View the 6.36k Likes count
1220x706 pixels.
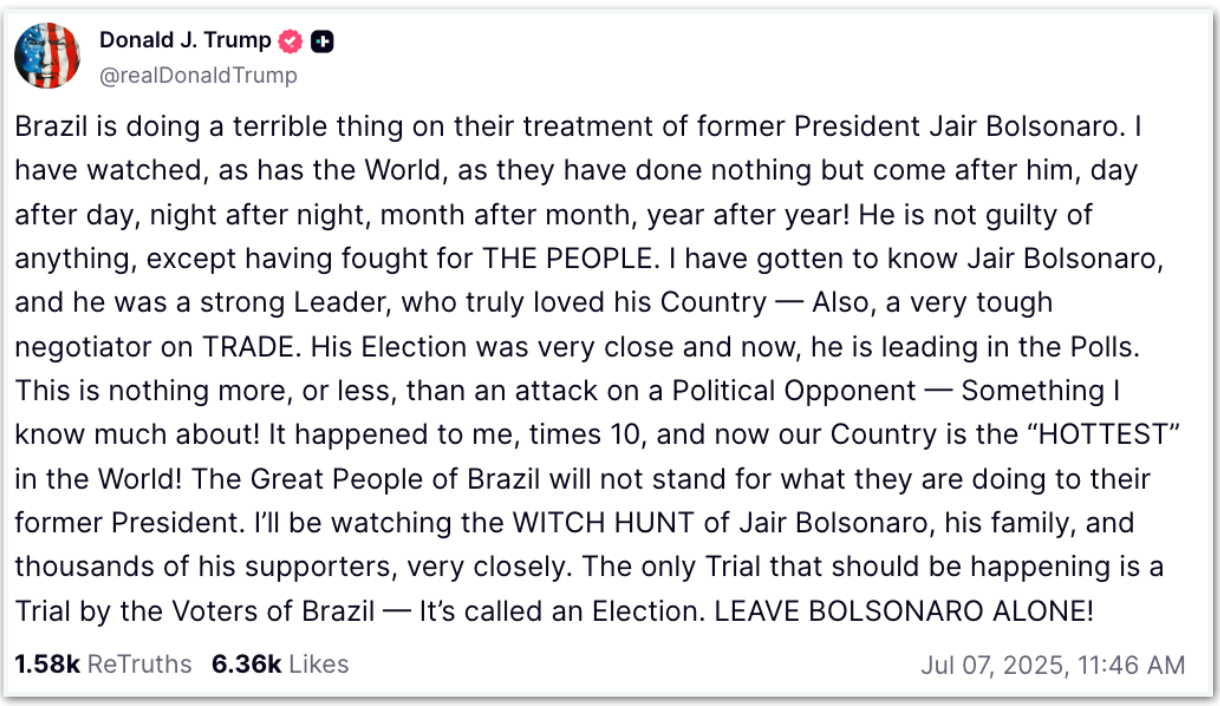pos(280,664)
